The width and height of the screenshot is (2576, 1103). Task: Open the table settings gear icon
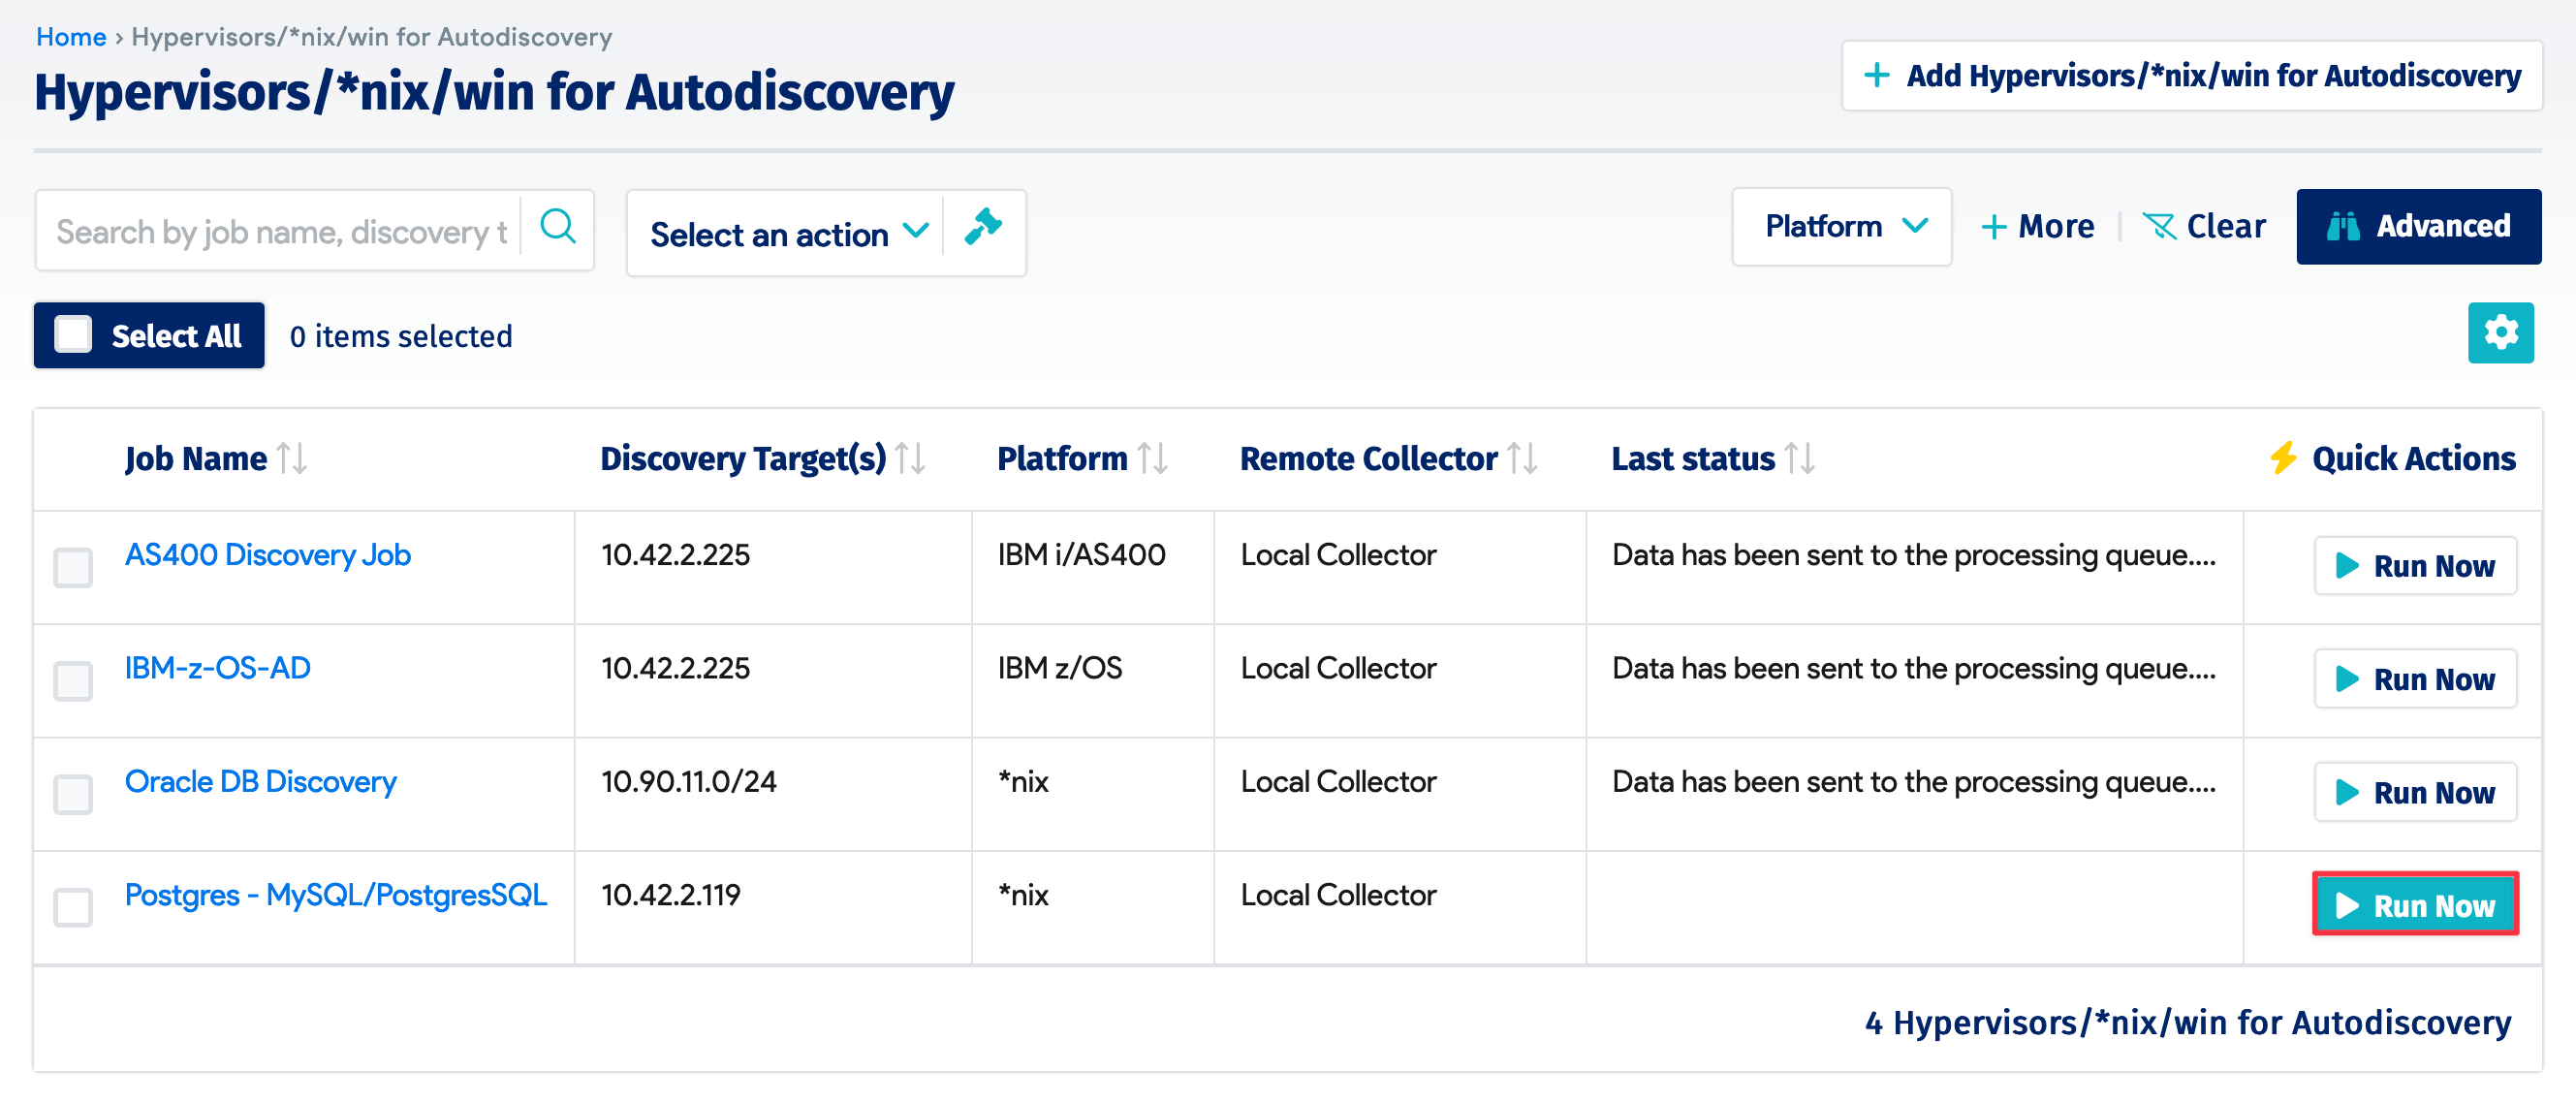pos(2500,333)
